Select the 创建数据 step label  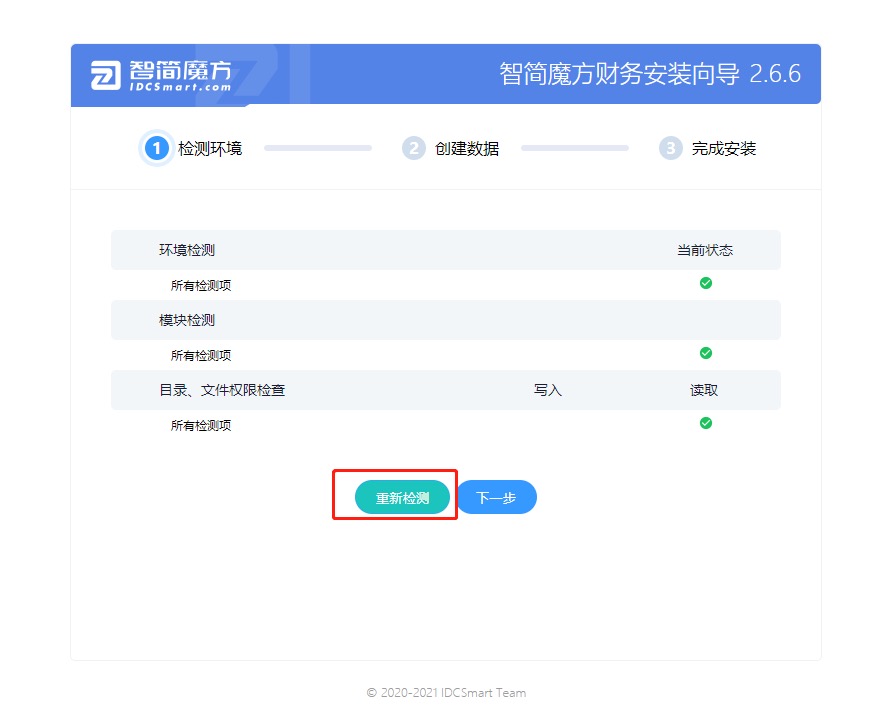(467, 148)
